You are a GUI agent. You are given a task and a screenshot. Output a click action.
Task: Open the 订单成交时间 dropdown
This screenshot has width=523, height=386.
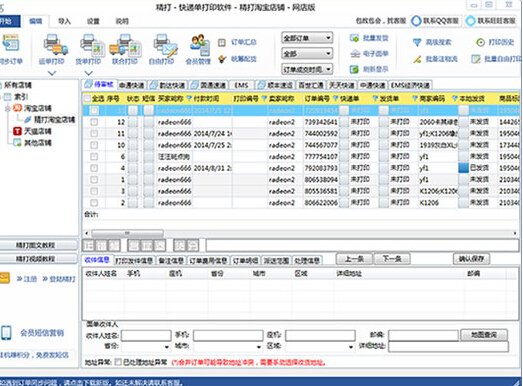coord(307,69)
